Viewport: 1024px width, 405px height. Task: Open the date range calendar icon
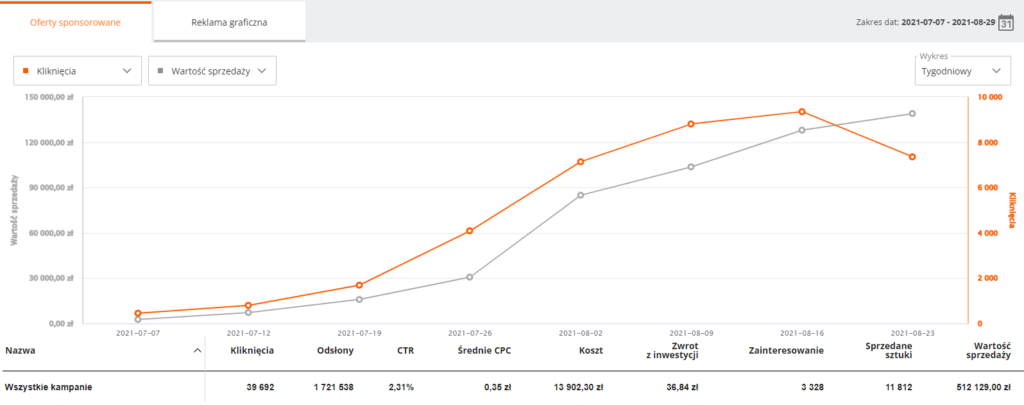point(1006,22)
